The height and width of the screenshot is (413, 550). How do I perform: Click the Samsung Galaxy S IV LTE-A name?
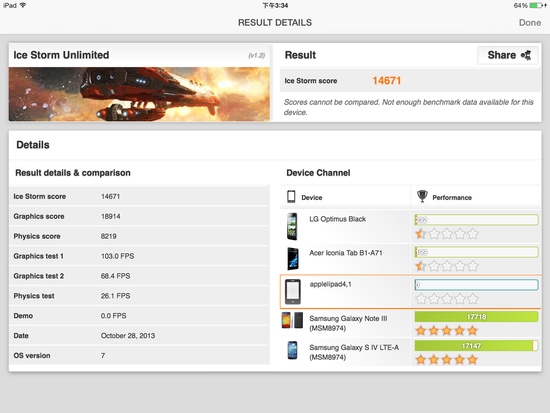[x=354, y=352]
